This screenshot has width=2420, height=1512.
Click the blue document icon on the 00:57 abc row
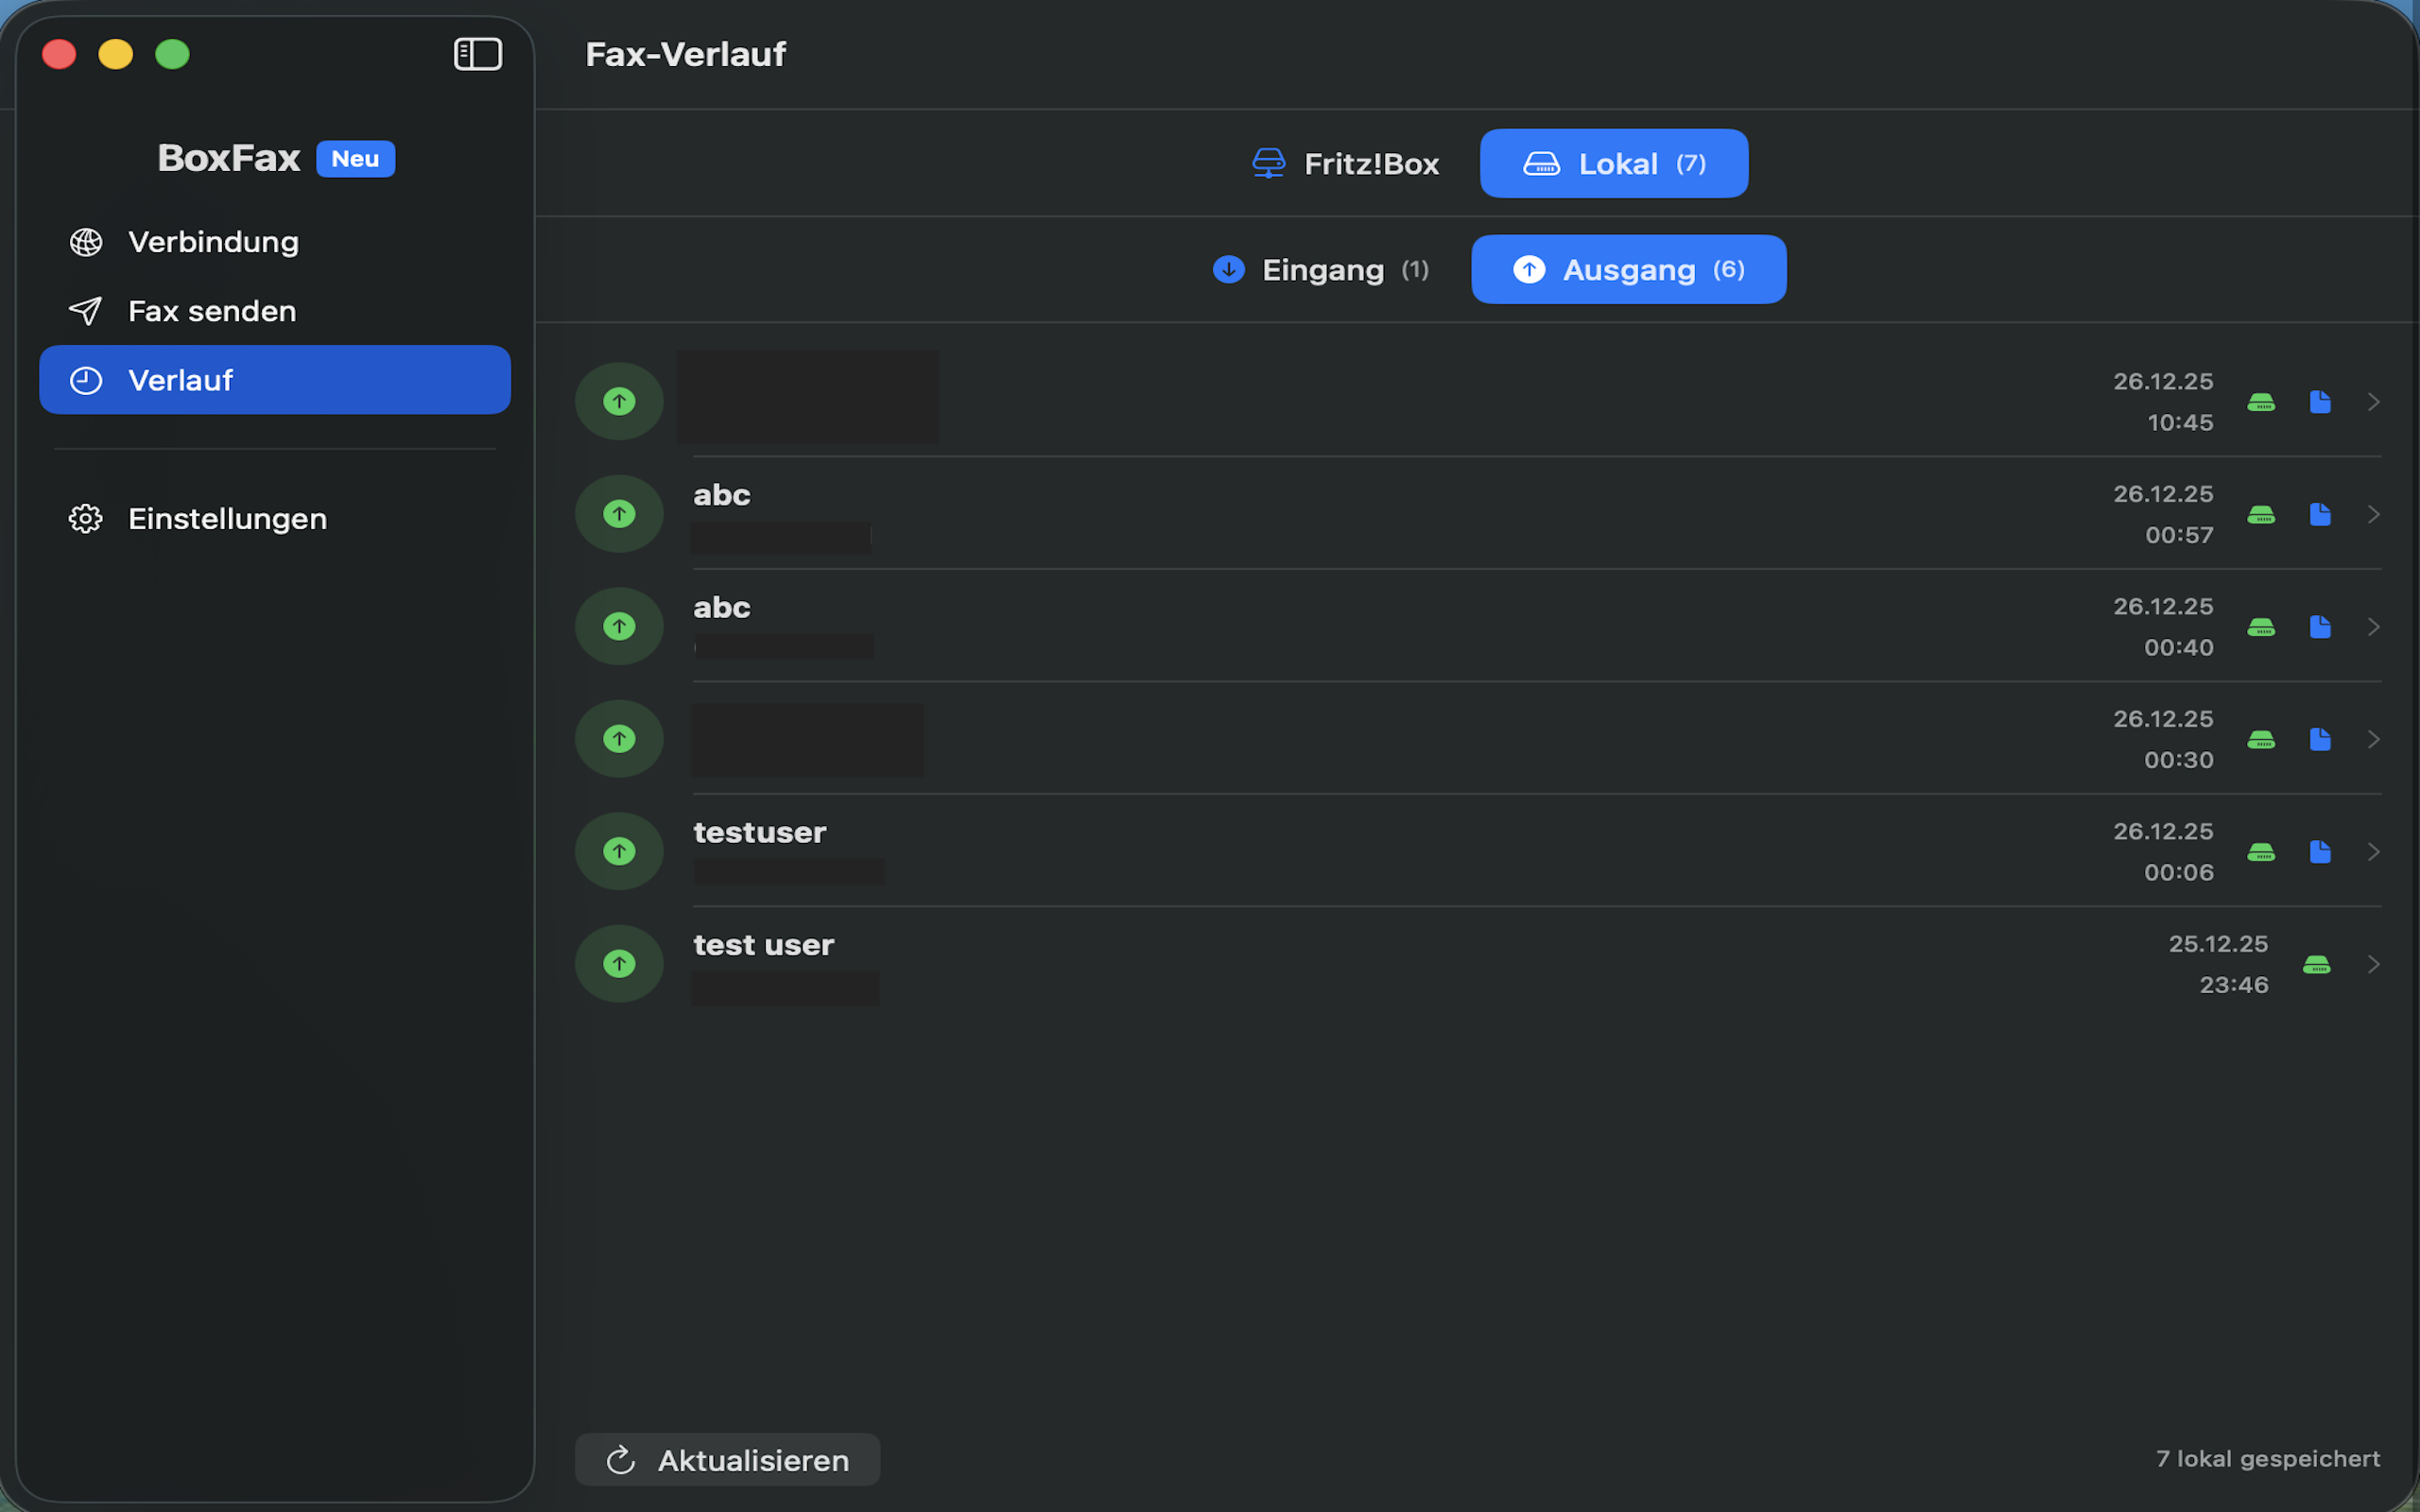click(2320, 514)
